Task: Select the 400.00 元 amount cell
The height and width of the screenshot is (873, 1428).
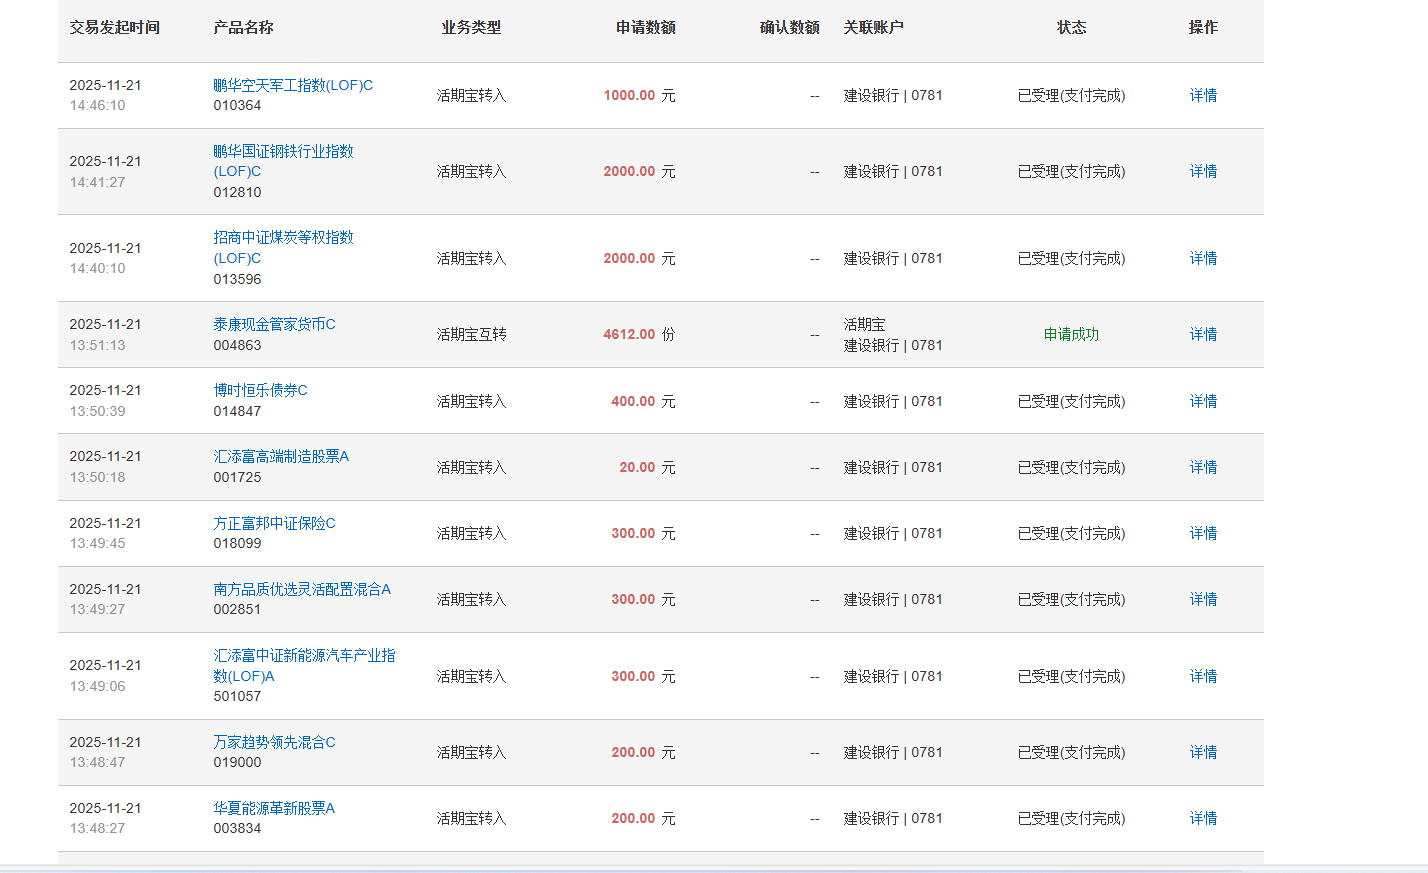Action: tap(643, 401)
